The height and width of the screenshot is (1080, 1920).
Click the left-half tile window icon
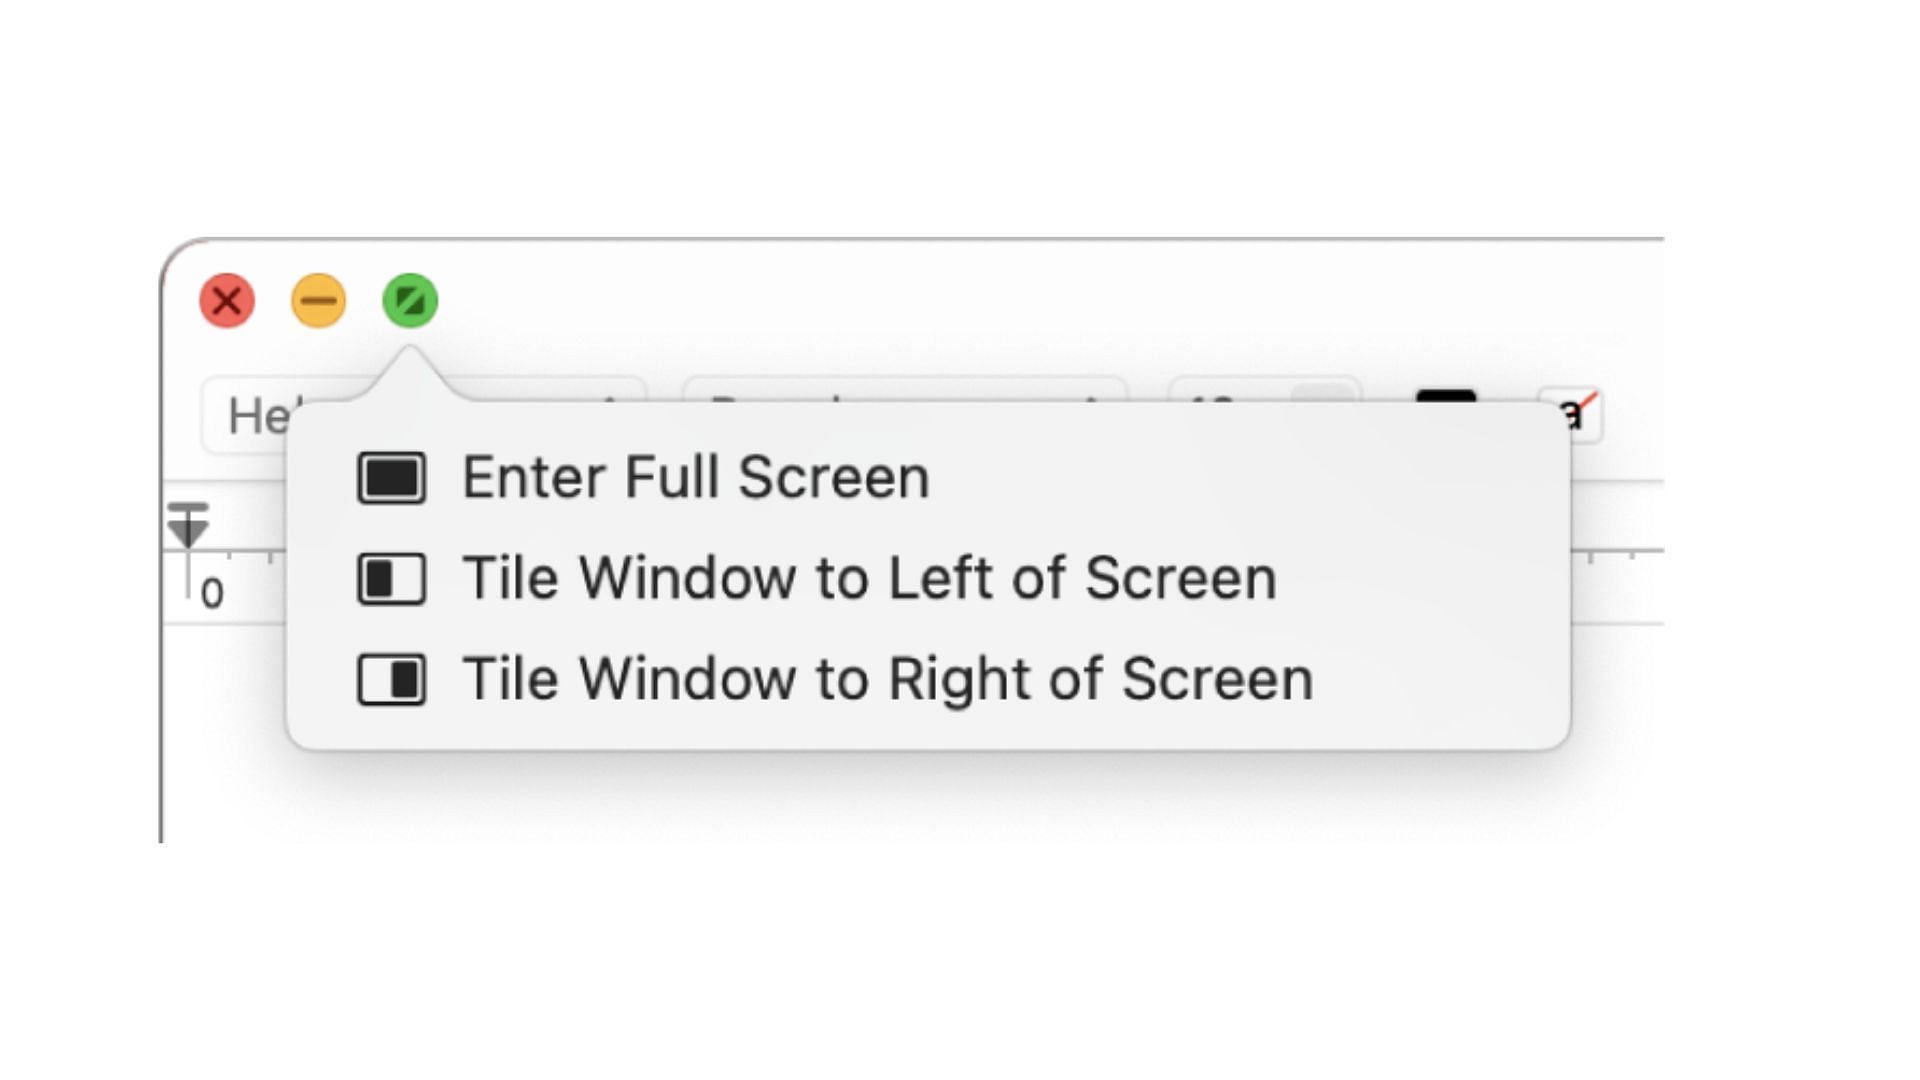click(391, 579)
